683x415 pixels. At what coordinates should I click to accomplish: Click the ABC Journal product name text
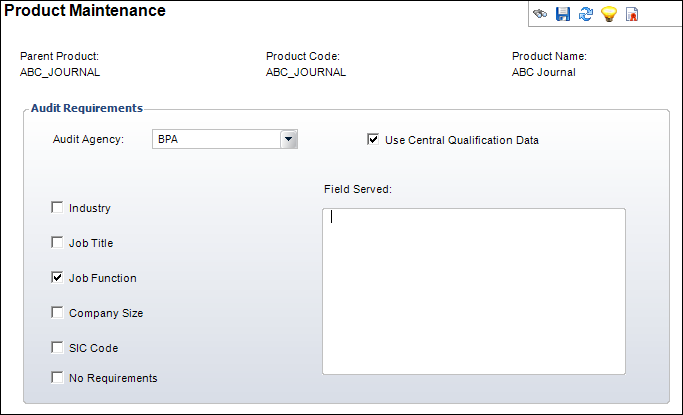543,72
